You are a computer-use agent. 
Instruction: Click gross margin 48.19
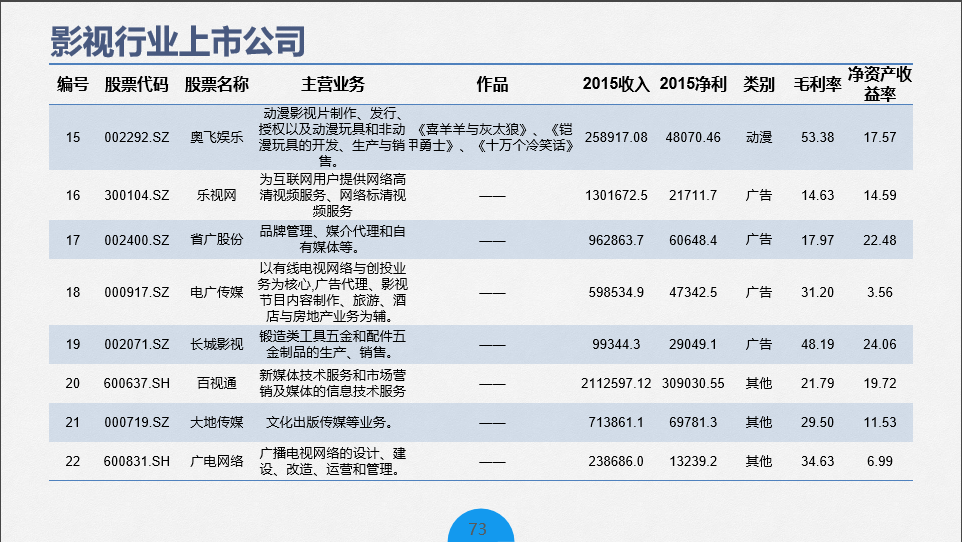(x=818, y=344)
